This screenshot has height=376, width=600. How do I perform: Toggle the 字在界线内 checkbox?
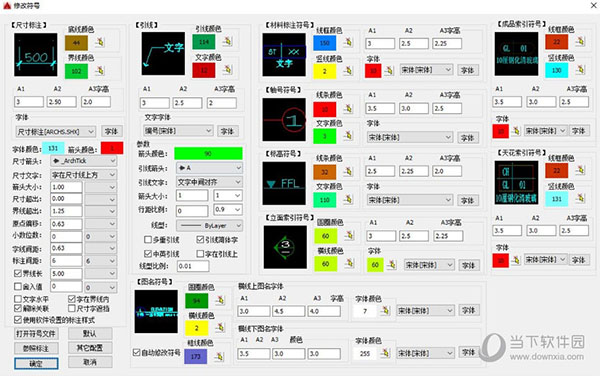[x=72, y=299]
